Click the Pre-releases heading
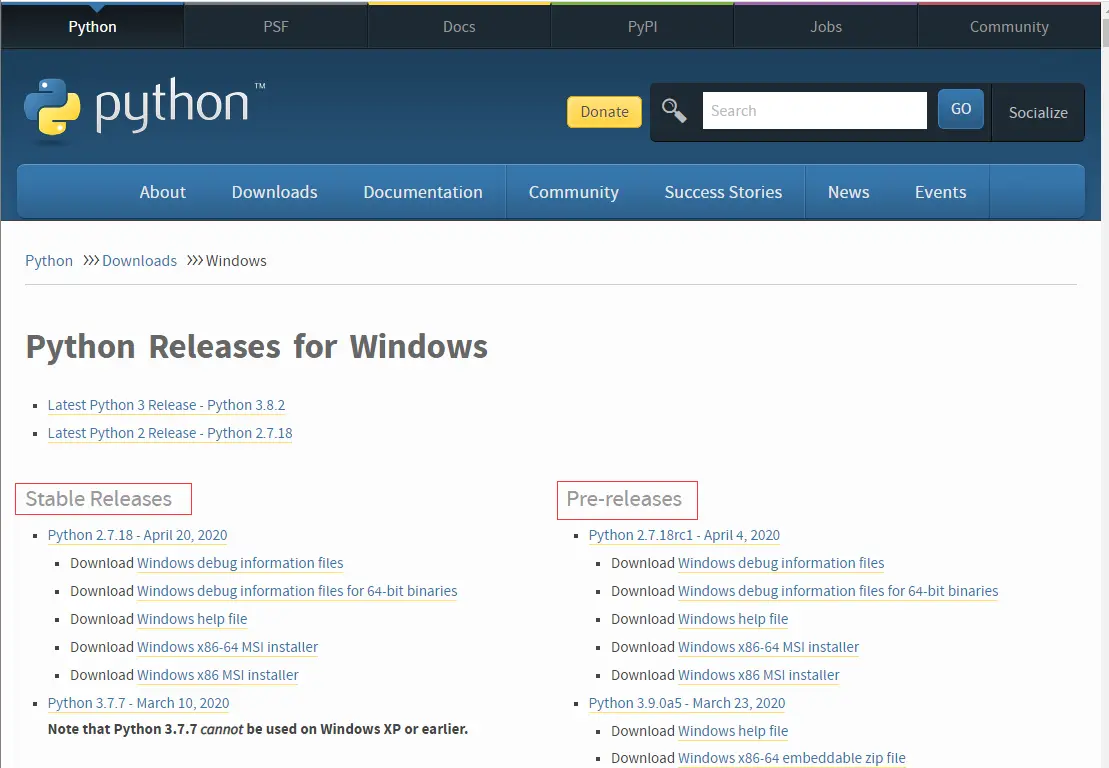The image size is (1109, 768). click(624, 499)
